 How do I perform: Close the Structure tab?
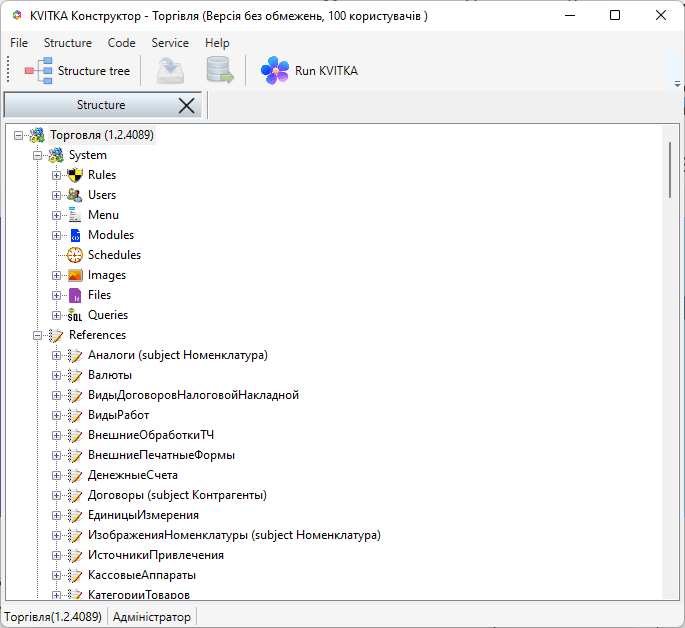(x=187, y=106)
